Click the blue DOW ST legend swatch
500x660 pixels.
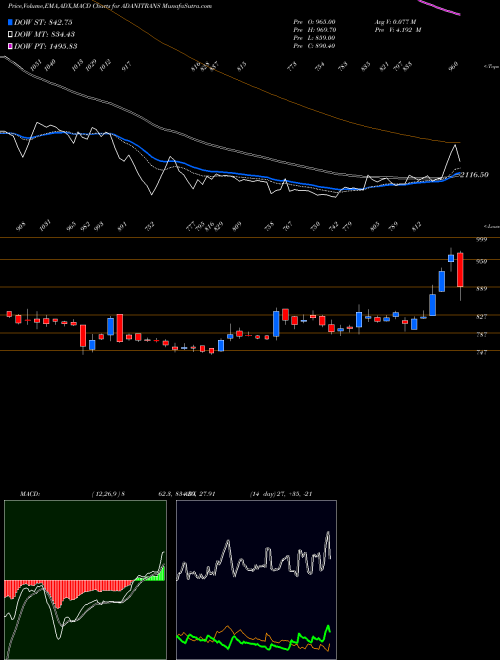coord(10,22)
